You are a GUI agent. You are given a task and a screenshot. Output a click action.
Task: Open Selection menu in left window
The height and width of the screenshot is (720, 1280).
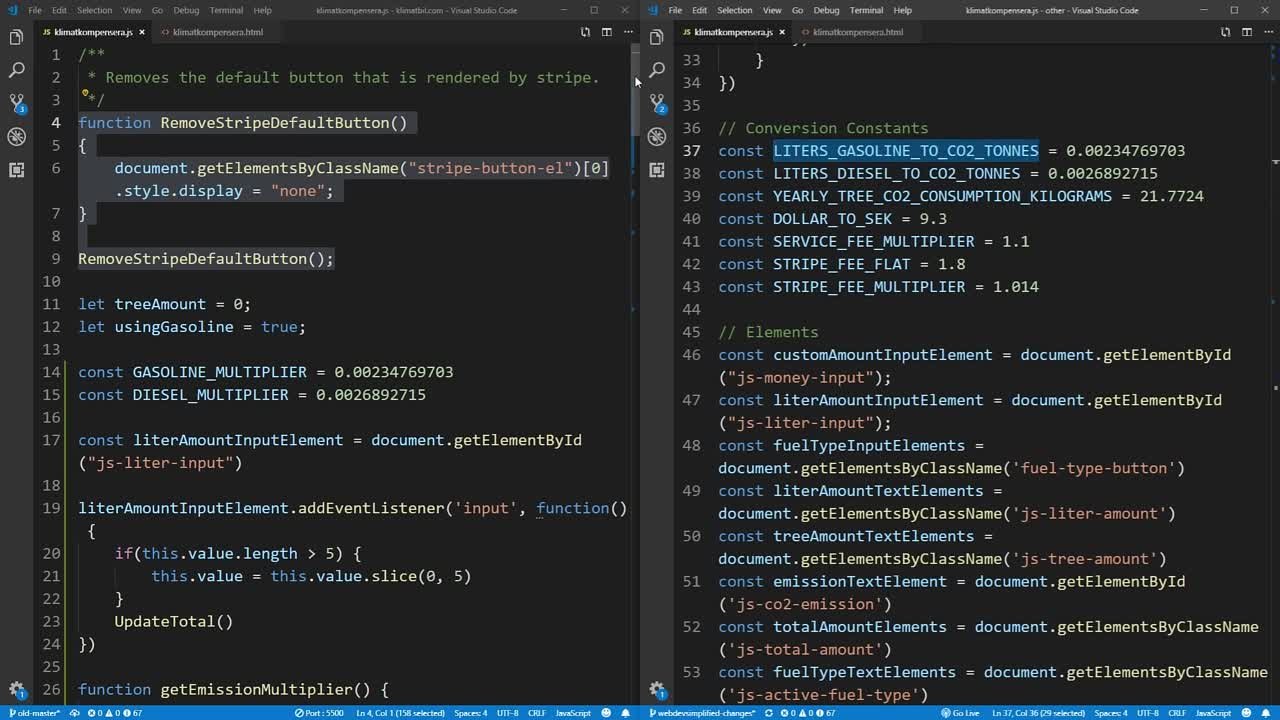(94, 10)
